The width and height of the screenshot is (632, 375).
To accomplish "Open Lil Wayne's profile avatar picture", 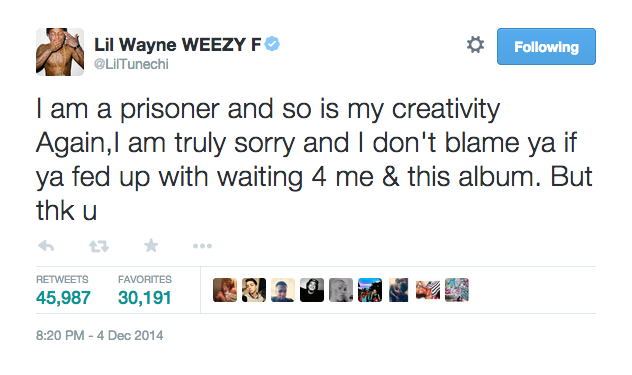I will [x=60, y=52].
